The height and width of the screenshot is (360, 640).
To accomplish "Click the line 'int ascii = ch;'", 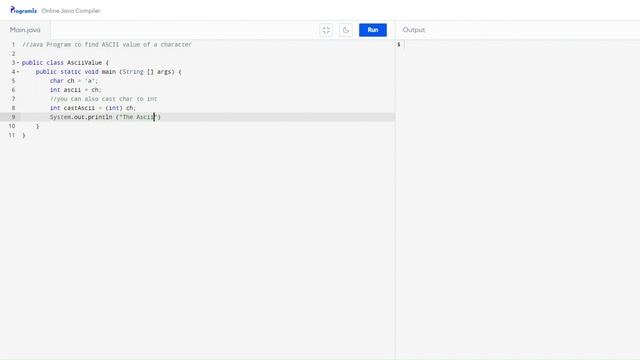I will coord(76,90).
